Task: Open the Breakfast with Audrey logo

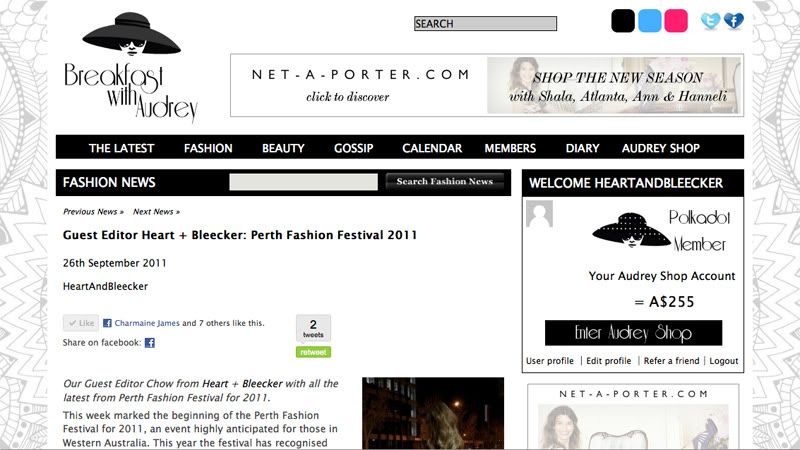Action: [131, 67]
